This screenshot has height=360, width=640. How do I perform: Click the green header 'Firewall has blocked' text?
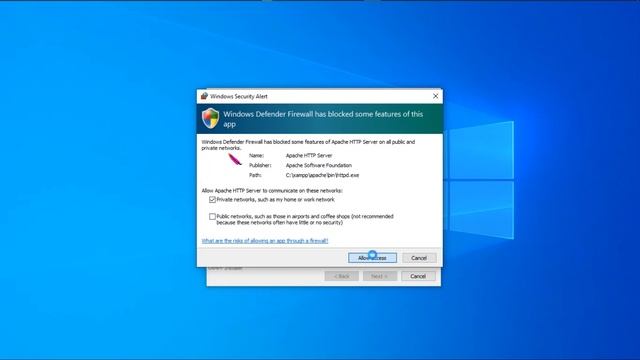323,119
